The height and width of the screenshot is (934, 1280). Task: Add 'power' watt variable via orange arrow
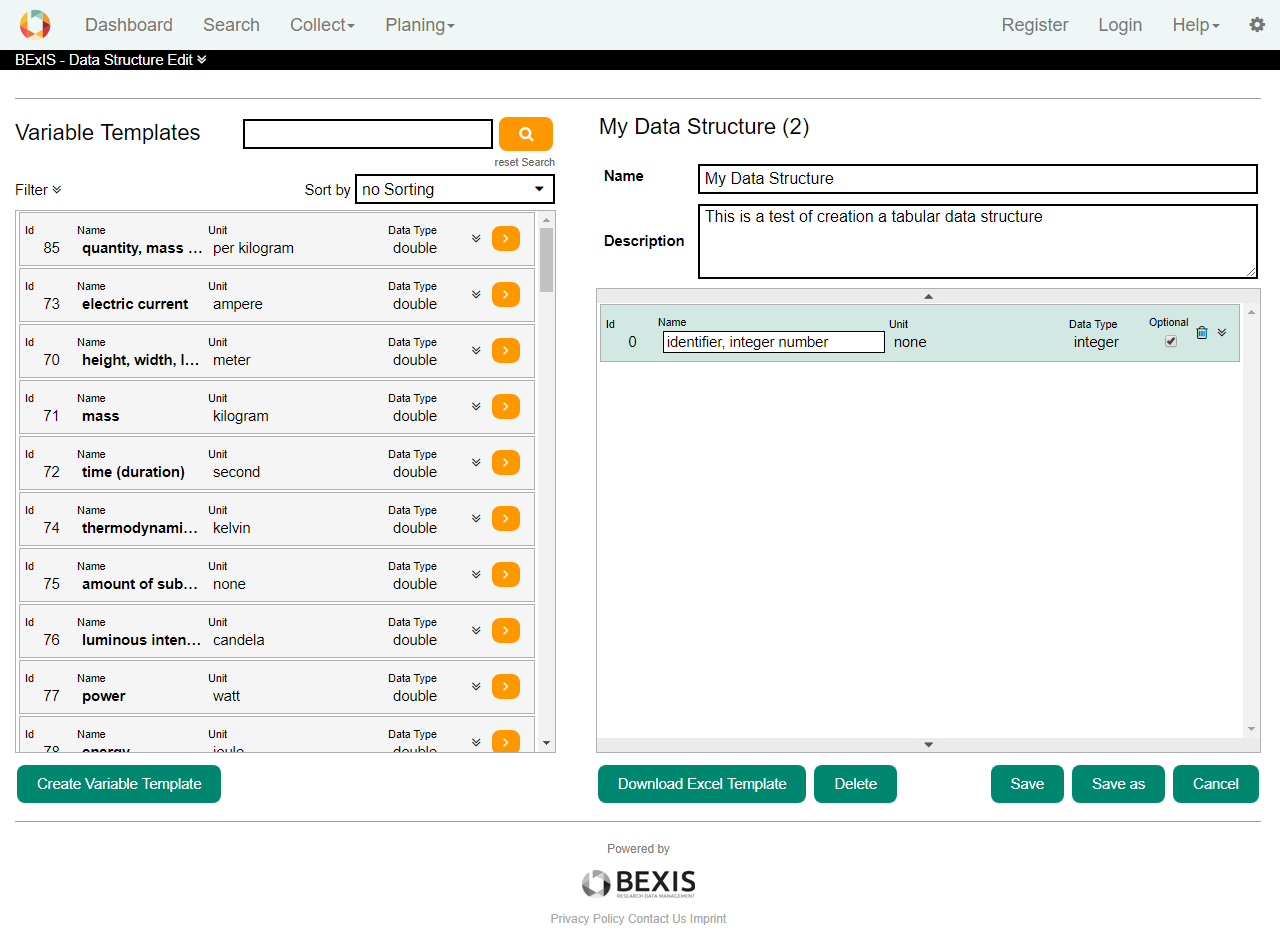(506, 686)
